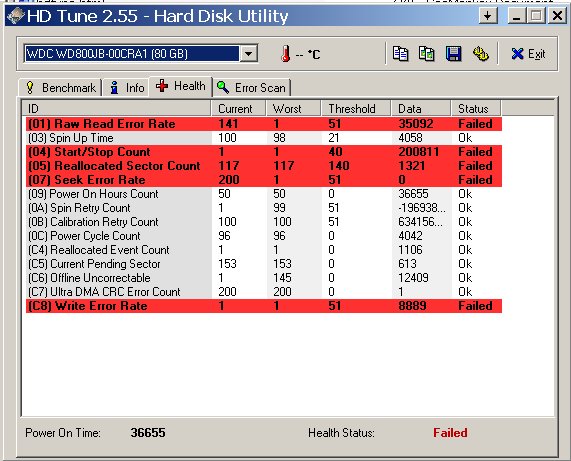This screenshot has height=461, width=571.
Task: Click data value 1321 in Reallocated Sector row
Action: 411,166
